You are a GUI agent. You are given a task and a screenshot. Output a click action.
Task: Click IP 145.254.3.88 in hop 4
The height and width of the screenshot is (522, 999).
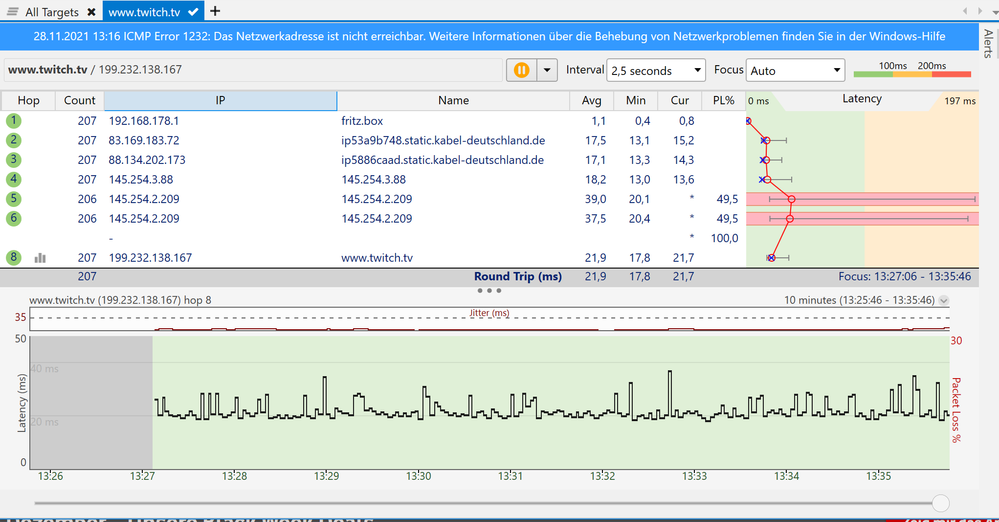(x=141, y=180)
